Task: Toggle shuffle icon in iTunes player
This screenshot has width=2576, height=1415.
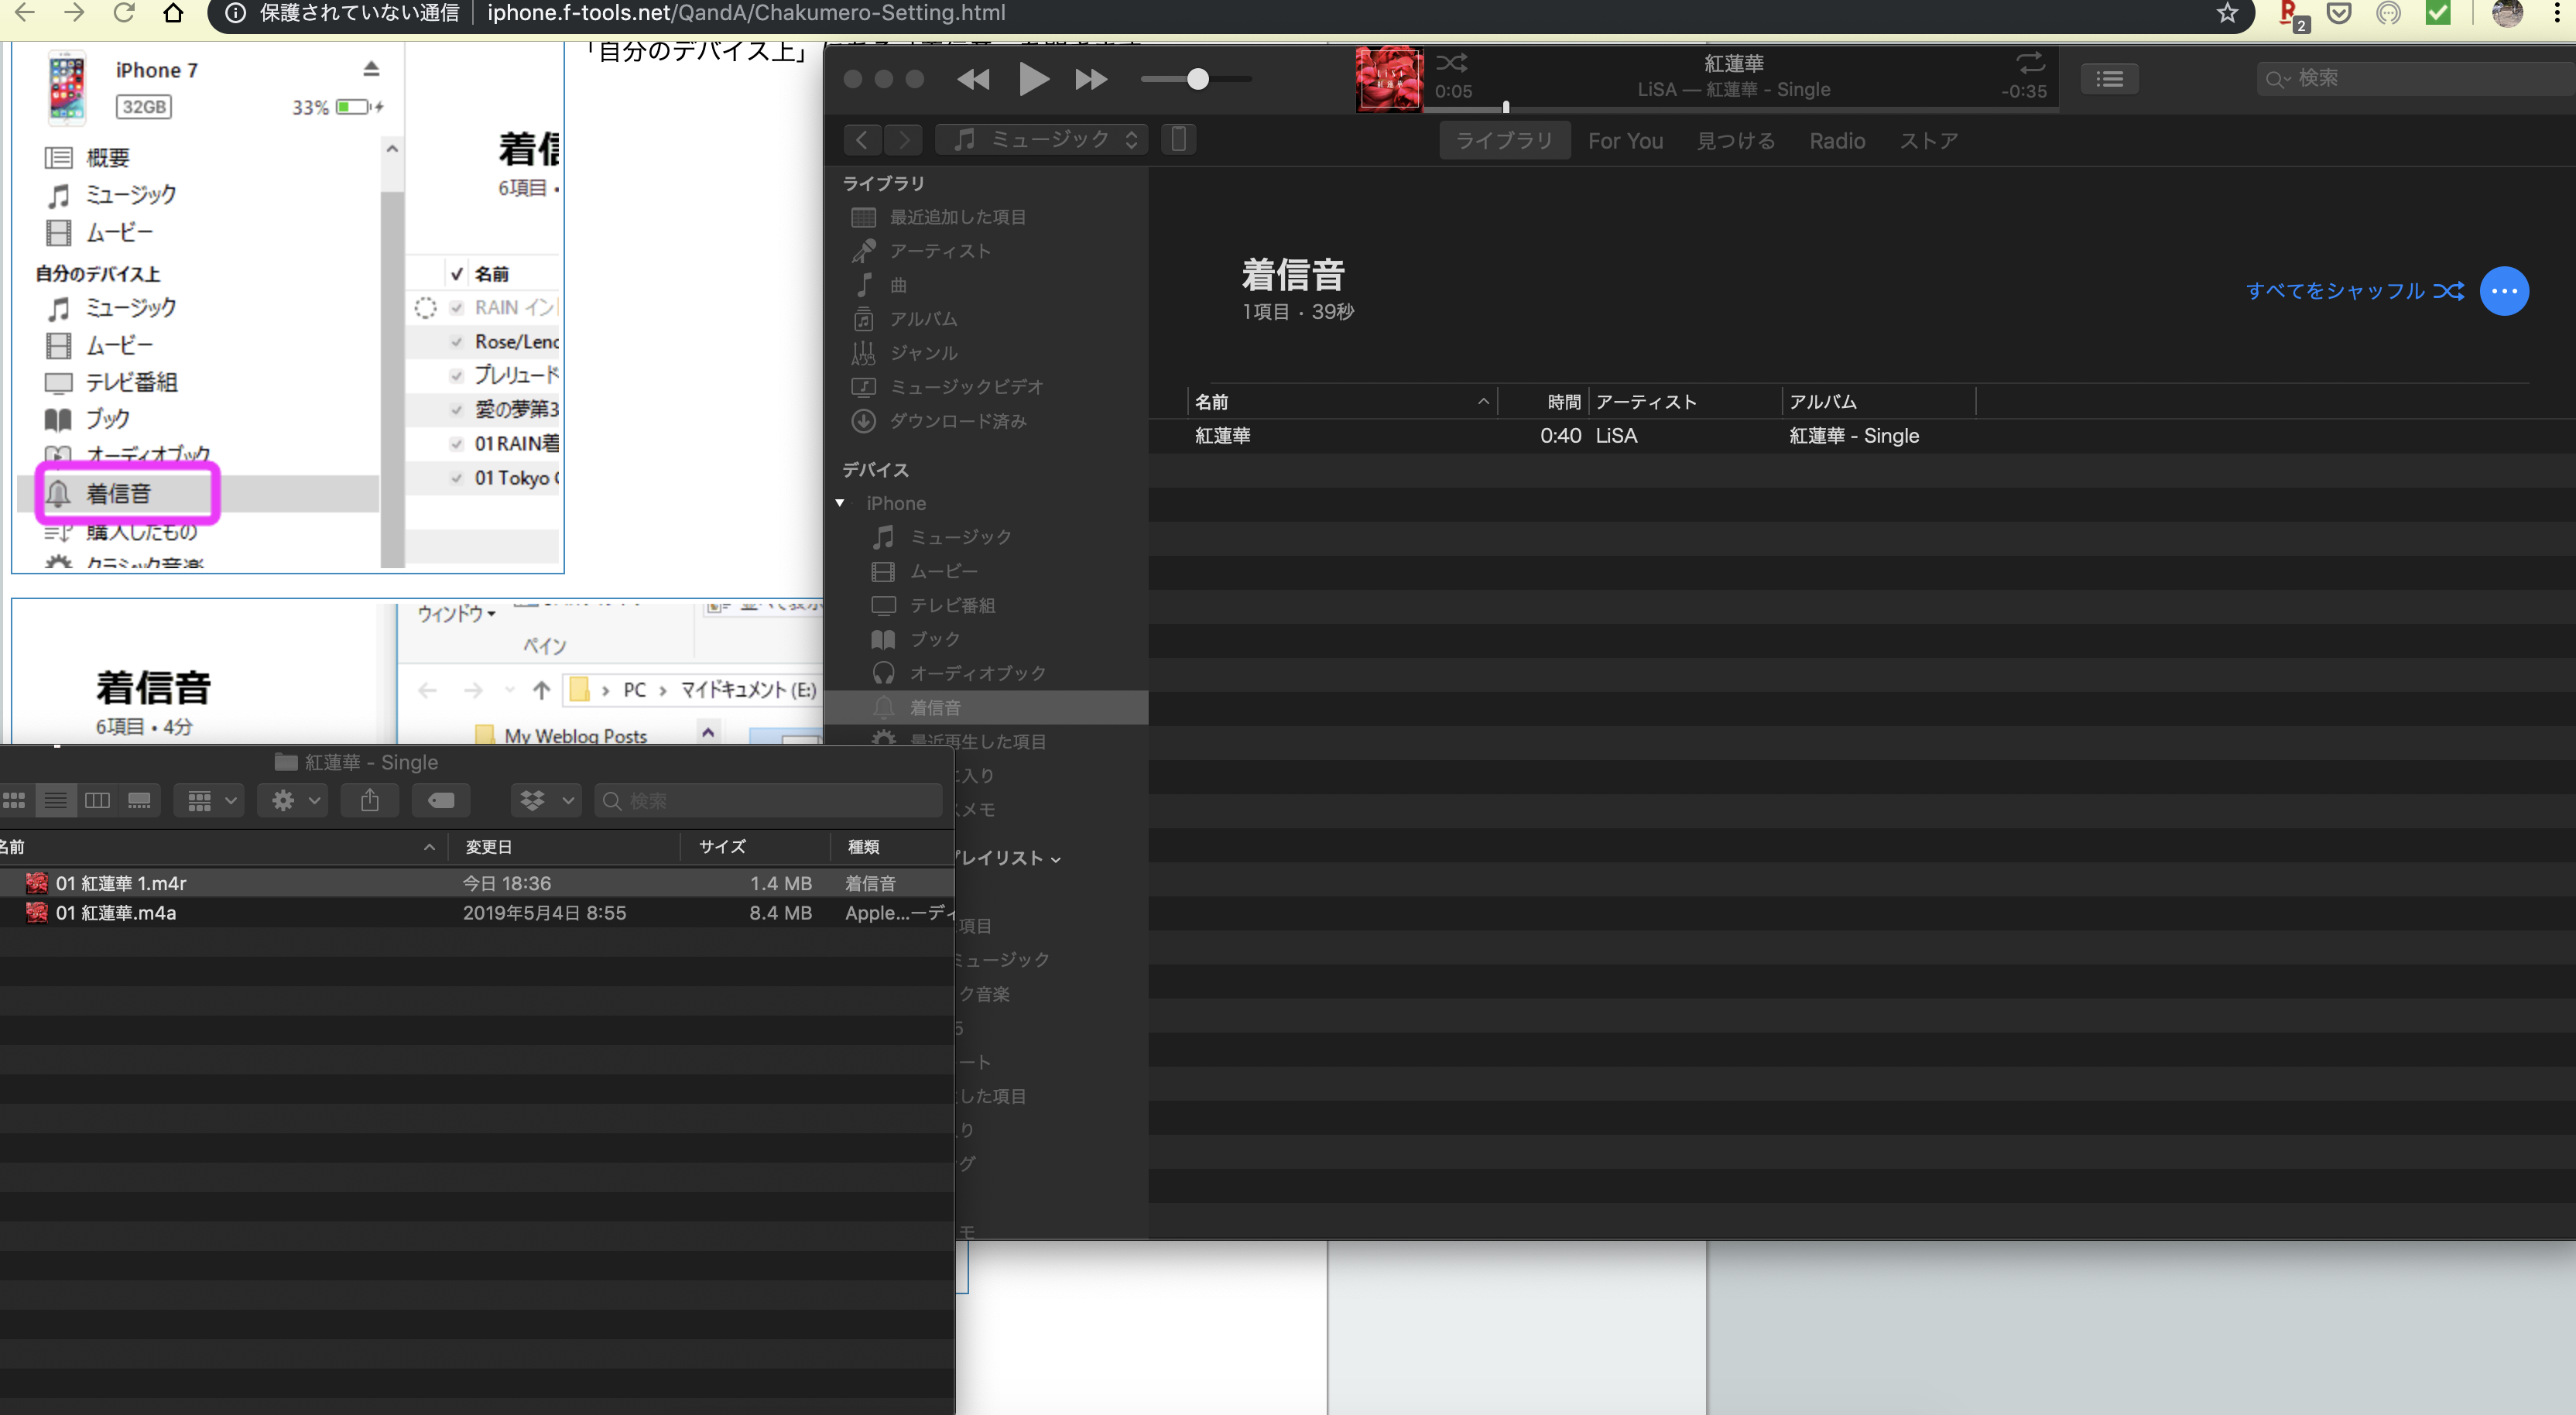Action: coord(1452,63)
